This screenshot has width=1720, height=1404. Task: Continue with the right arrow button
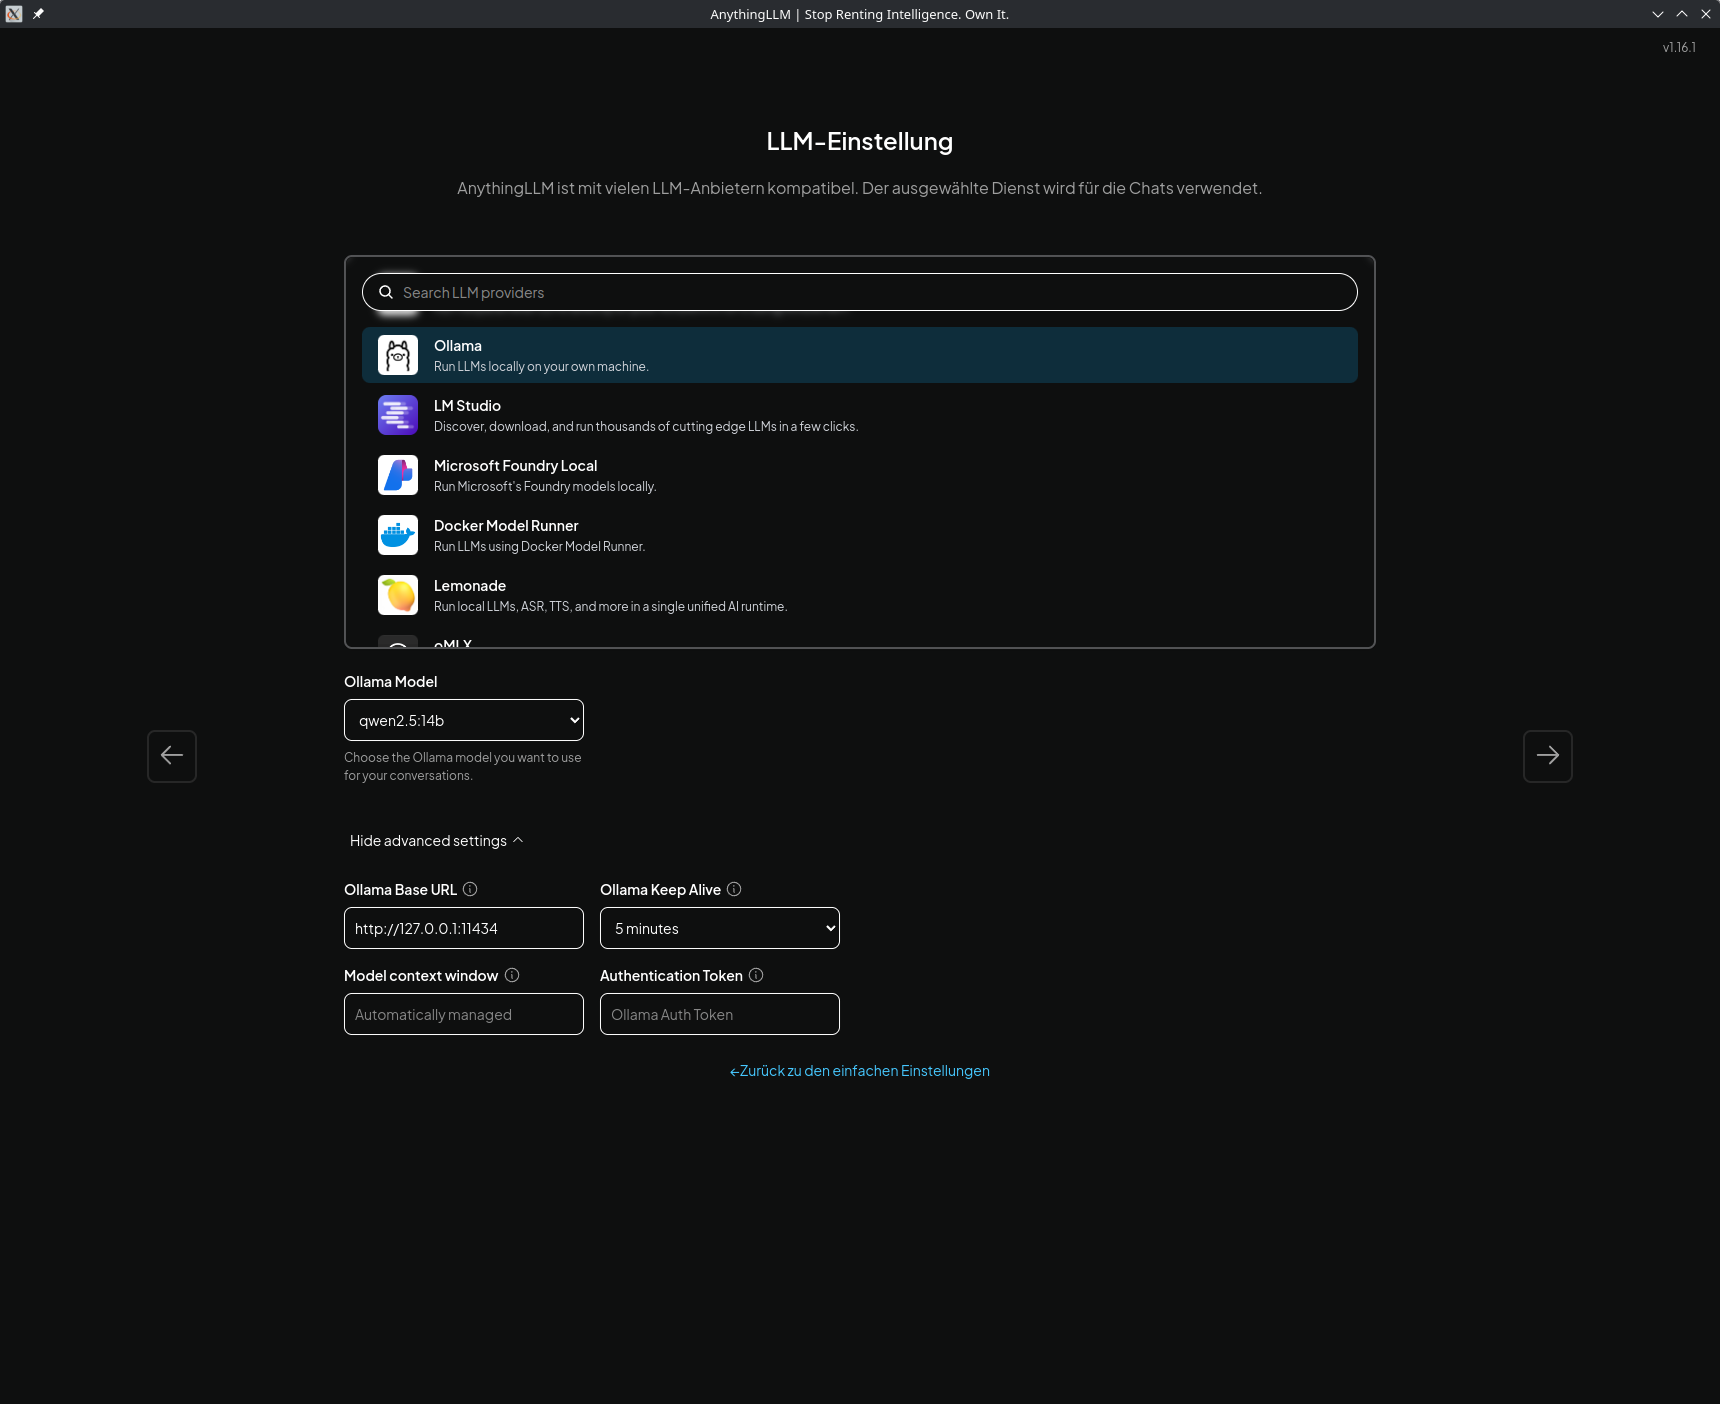point(1548,756)
